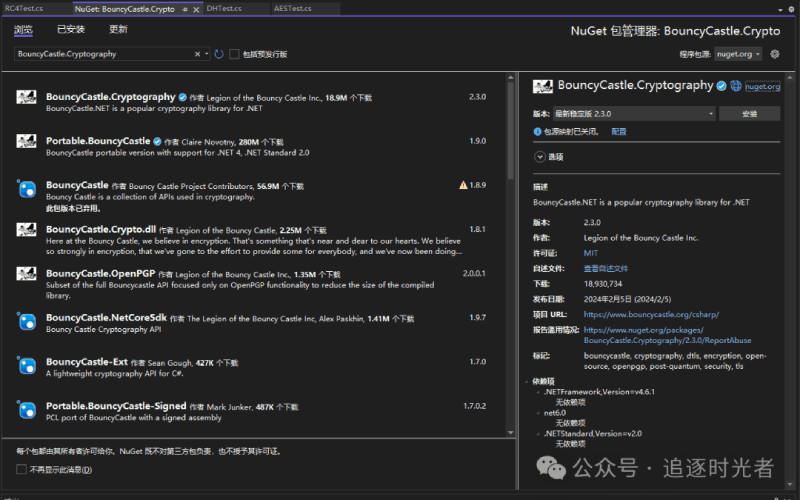
Task: Click the Install (安装) button
Action: 749,114
